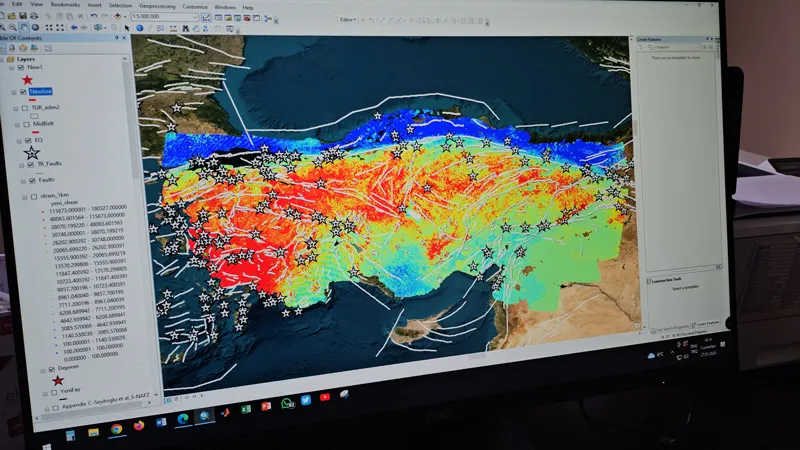Select the NewLine layer name
800x450 pixels.
pos(41,91)
